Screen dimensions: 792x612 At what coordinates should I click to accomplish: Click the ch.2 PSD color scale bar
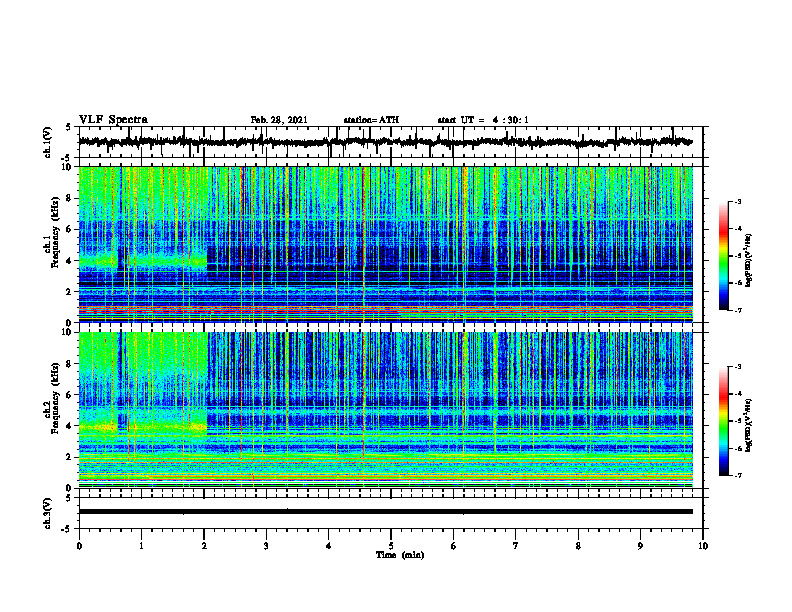click(x=723, y=421)
